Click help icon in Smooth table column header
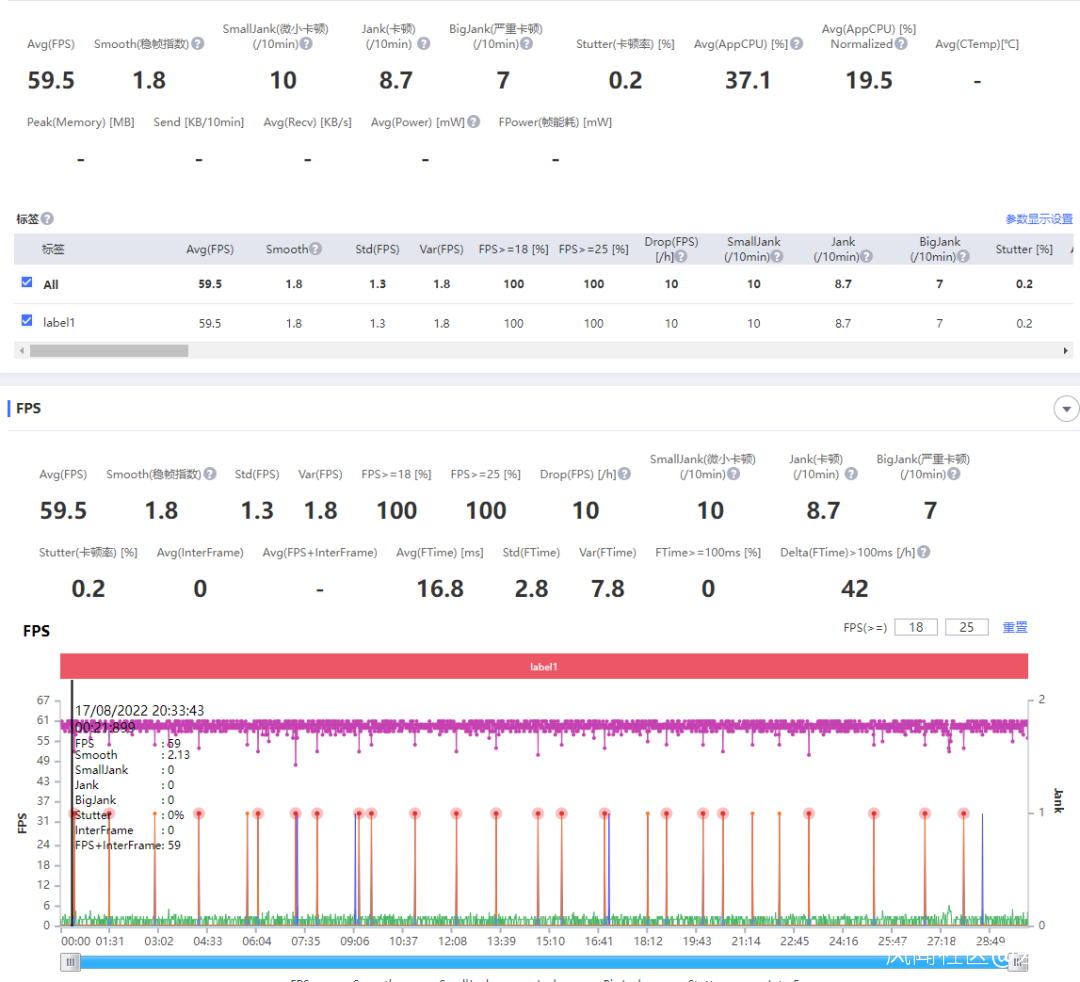This screenshot has height=982, width=1080. click(316, 250)
